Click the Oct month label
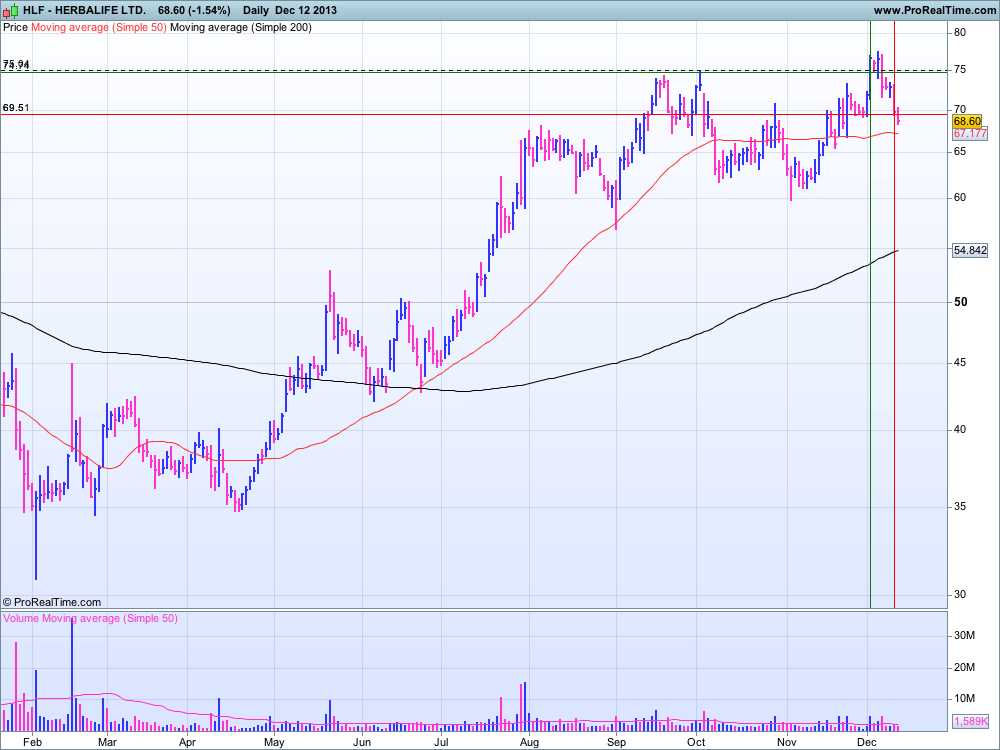The image size is (1000, 750). point(696,742)
